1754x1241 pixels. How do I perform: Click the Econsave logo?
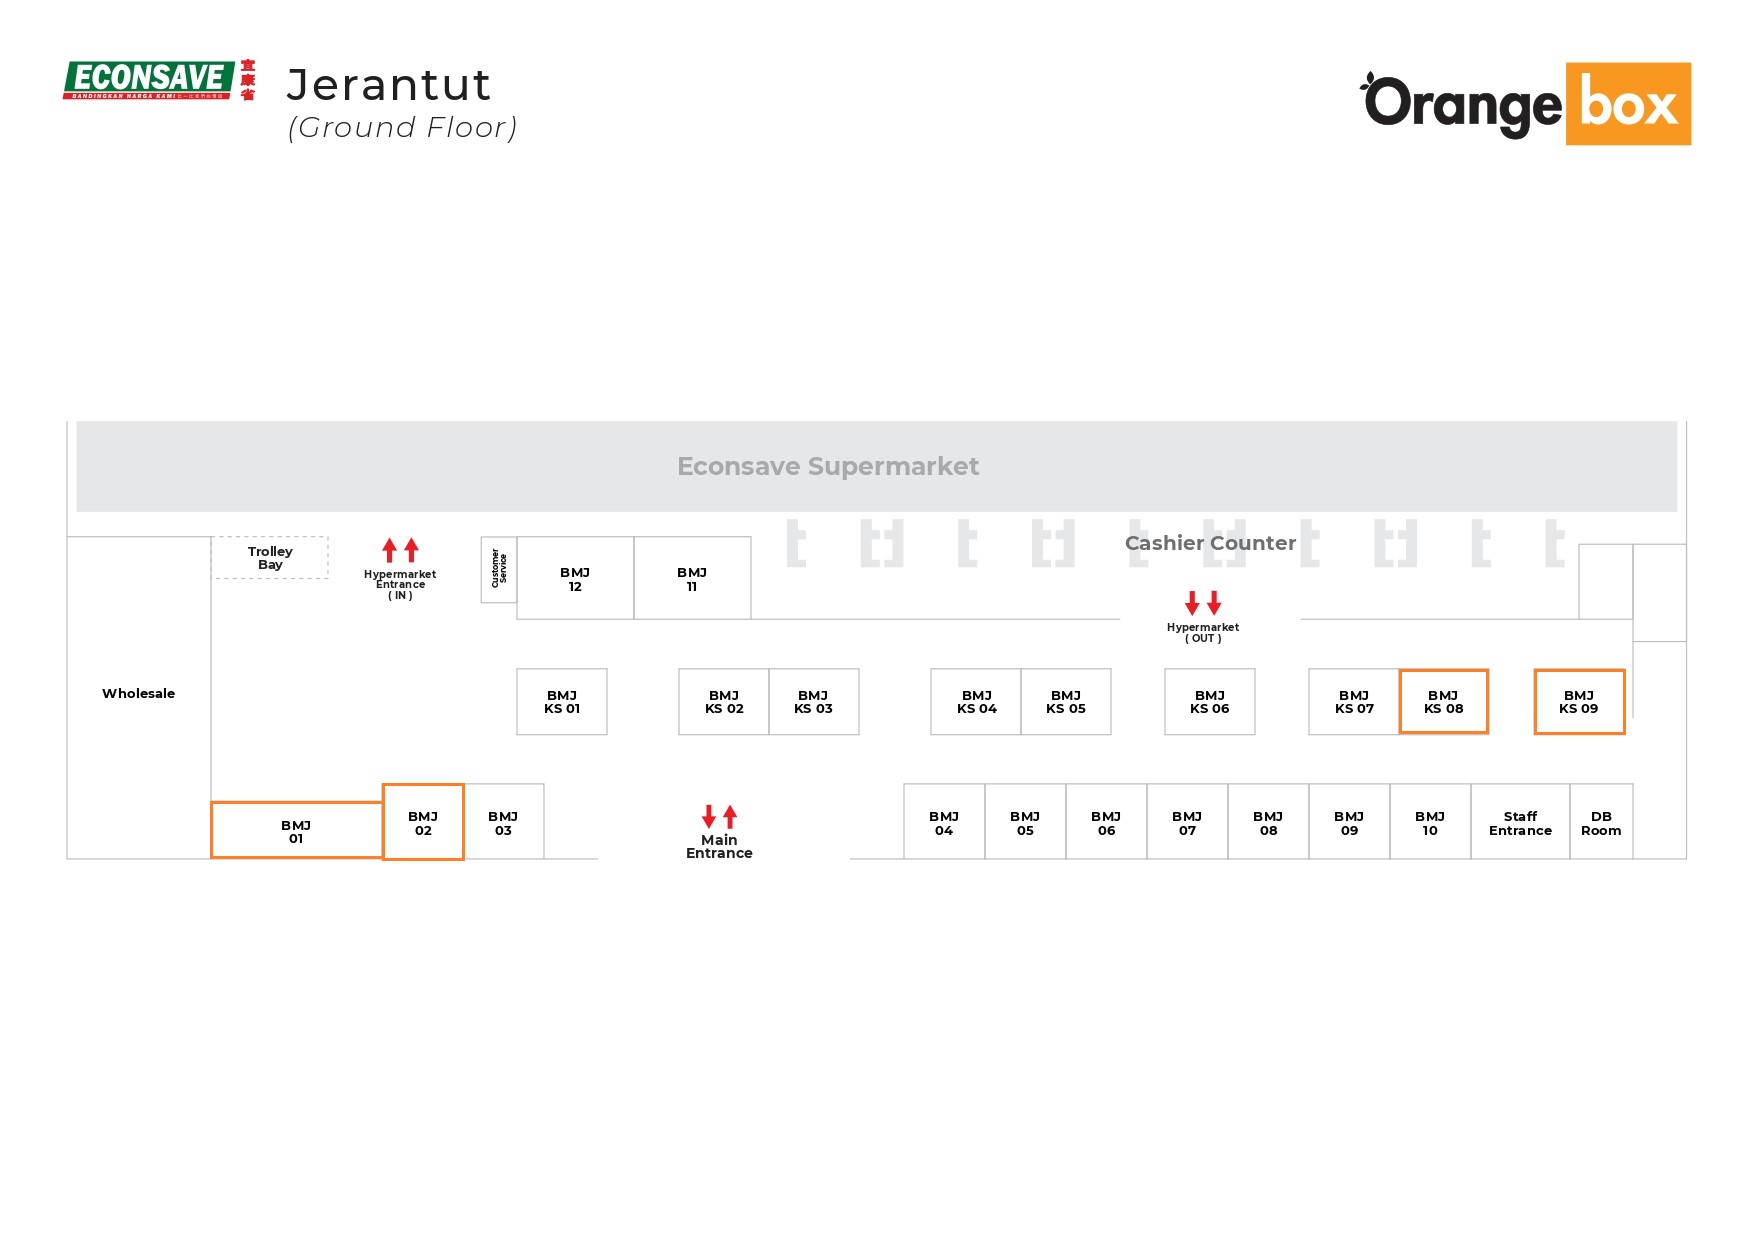click(x=158, y=80)
